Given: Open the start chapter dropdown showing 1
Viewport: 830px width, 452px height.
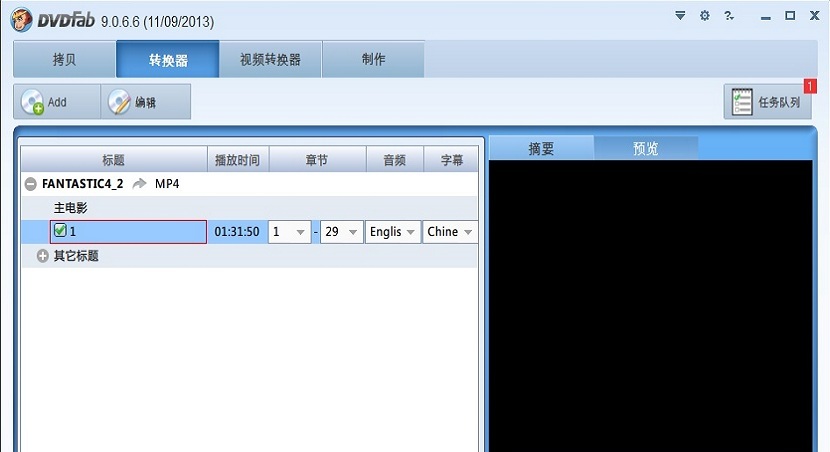Looking at the screenshot, I should (289, 232).
